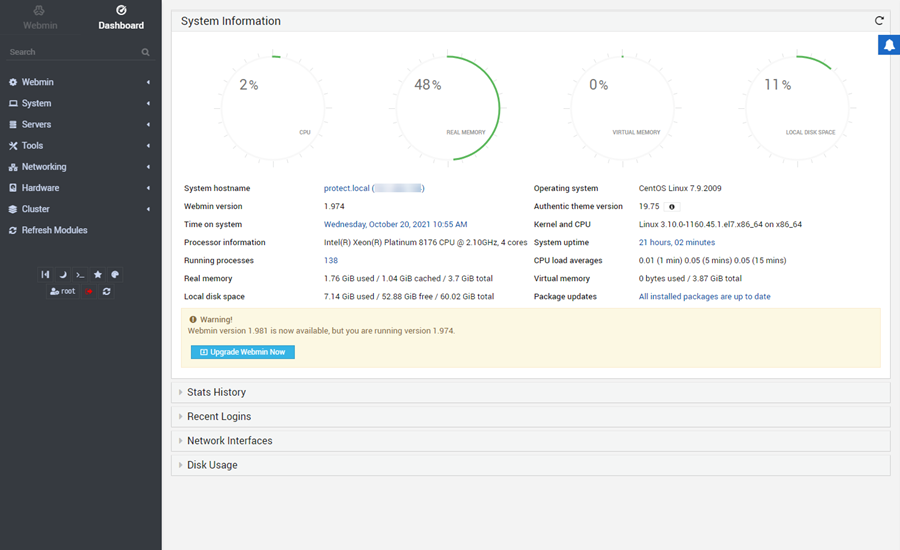Open favorites with the star icon
900x550 pixels.
point(98,274)
